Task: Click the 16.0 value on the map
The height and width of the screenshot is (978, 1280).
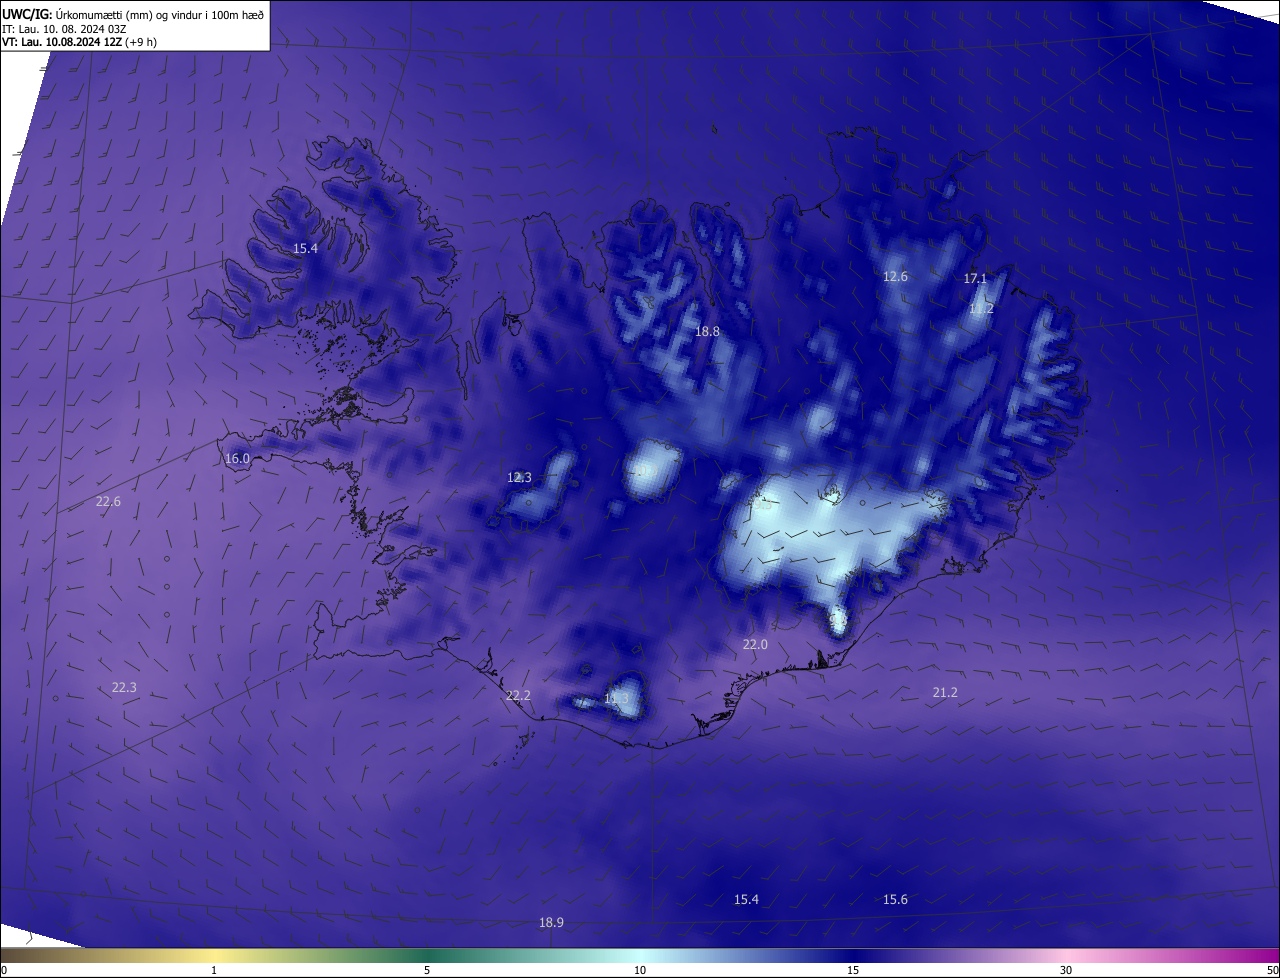Action: pos(237,458)
